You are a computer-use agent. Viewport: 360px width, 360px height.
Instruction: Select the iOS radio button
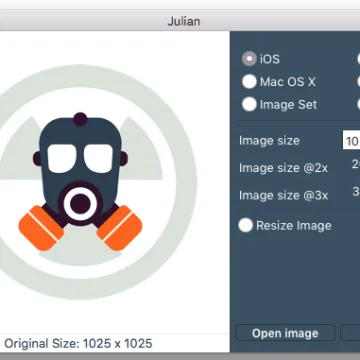point(249,59)
